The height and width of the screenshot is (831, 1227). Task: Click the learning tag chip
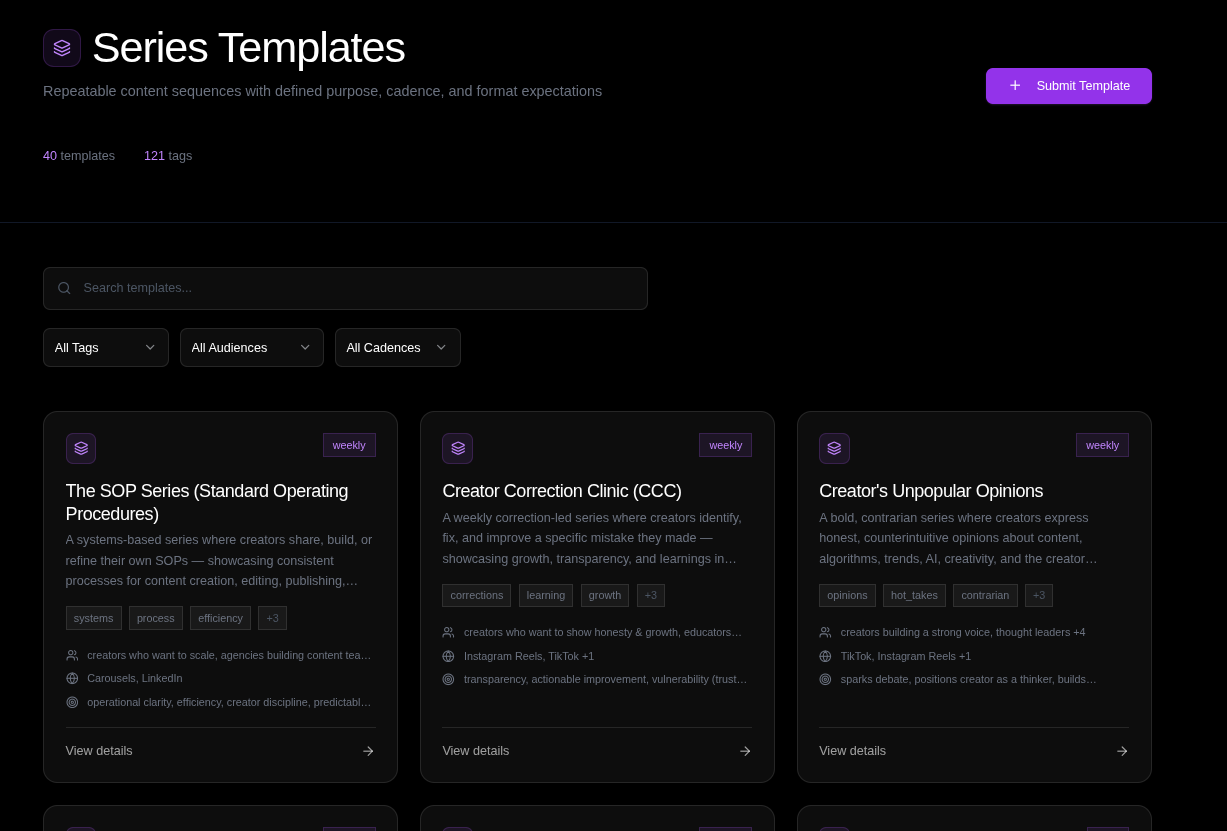point(546,596)
